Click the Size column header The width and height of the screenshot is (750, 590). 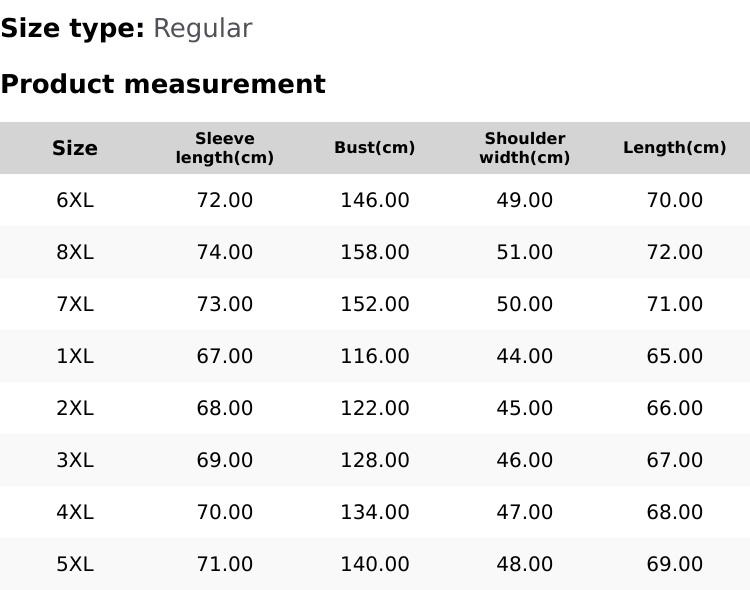coord(75,148)
